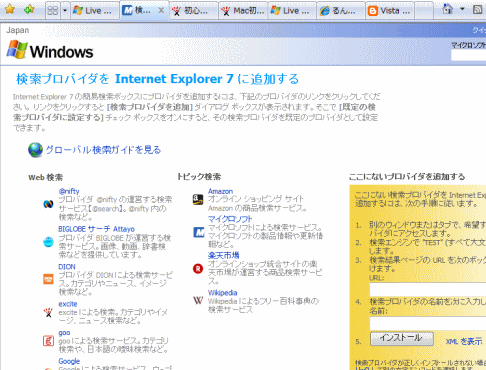The height and width of the screenshot is (370, 486).
Task: Add DION search provider link
Action: click(x=67, y=267)
